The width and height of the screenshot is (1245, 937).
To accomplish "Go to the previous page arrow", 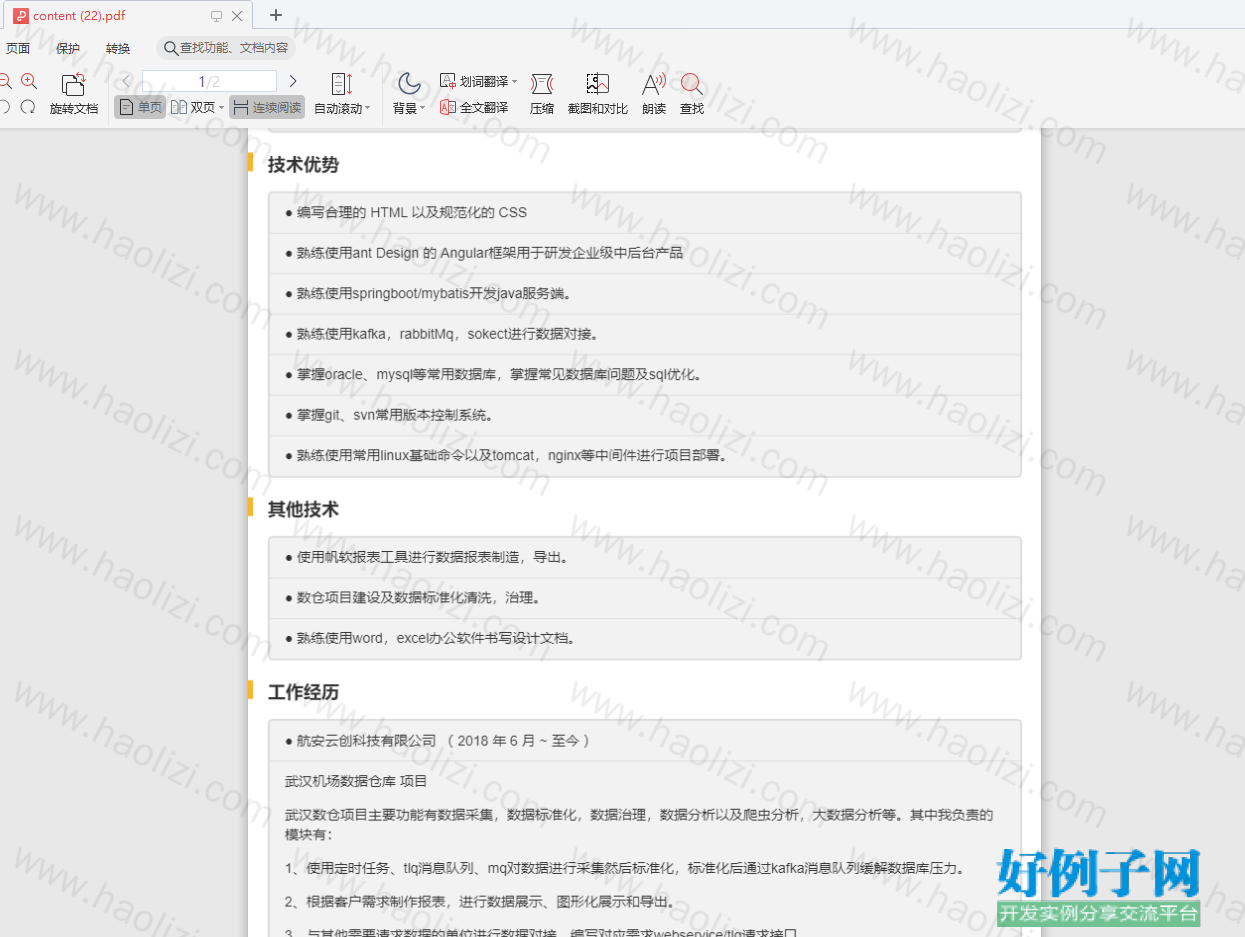I will [126, 81].
